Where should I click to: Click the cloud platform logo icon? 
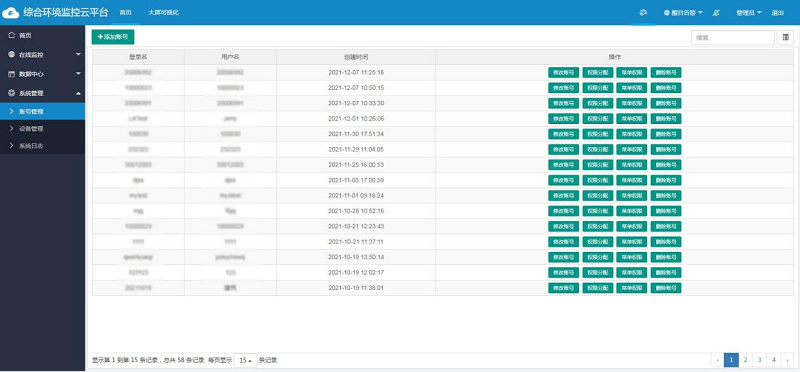(11, 13)
